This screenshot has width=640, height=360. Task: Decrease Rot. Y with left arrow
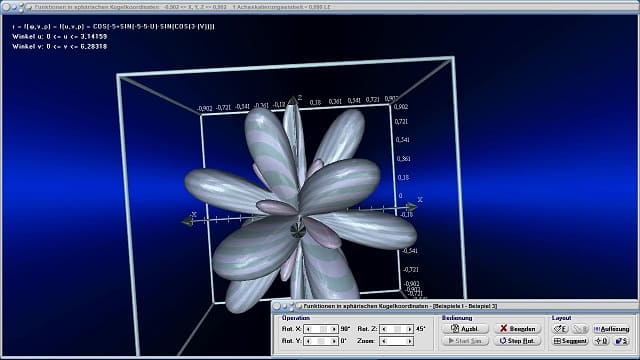[x=308, y=341]
